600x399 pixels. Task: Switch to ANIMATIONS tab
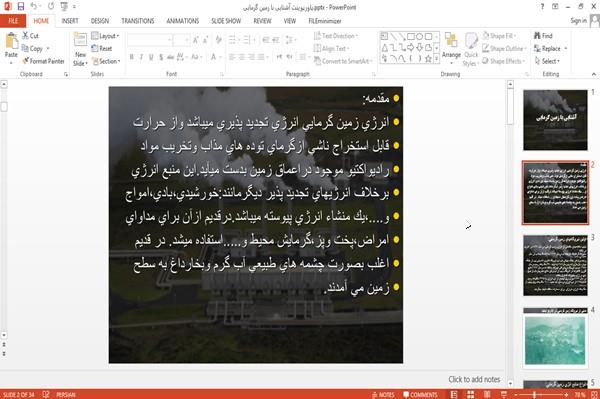pos(183,21)
